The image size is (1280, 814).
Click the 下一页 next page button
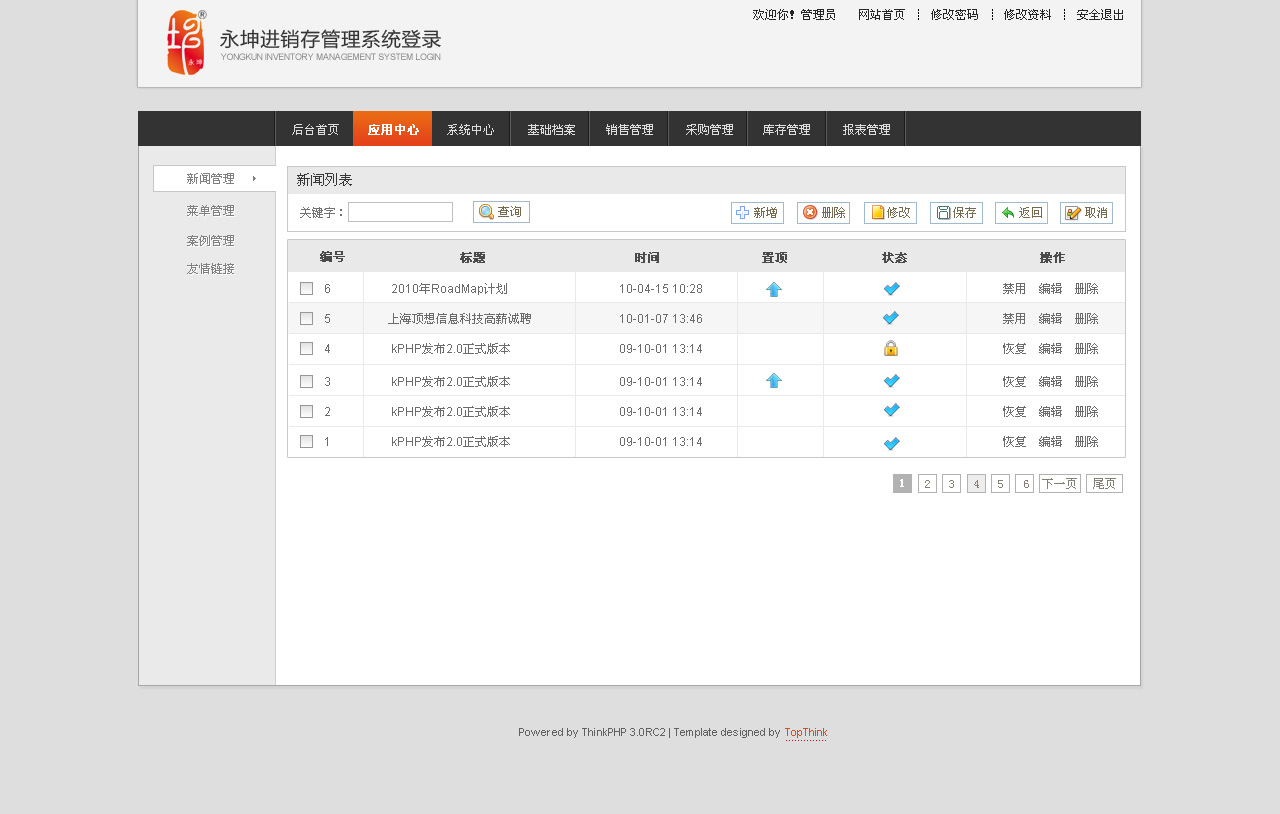tap(1060, 484)
